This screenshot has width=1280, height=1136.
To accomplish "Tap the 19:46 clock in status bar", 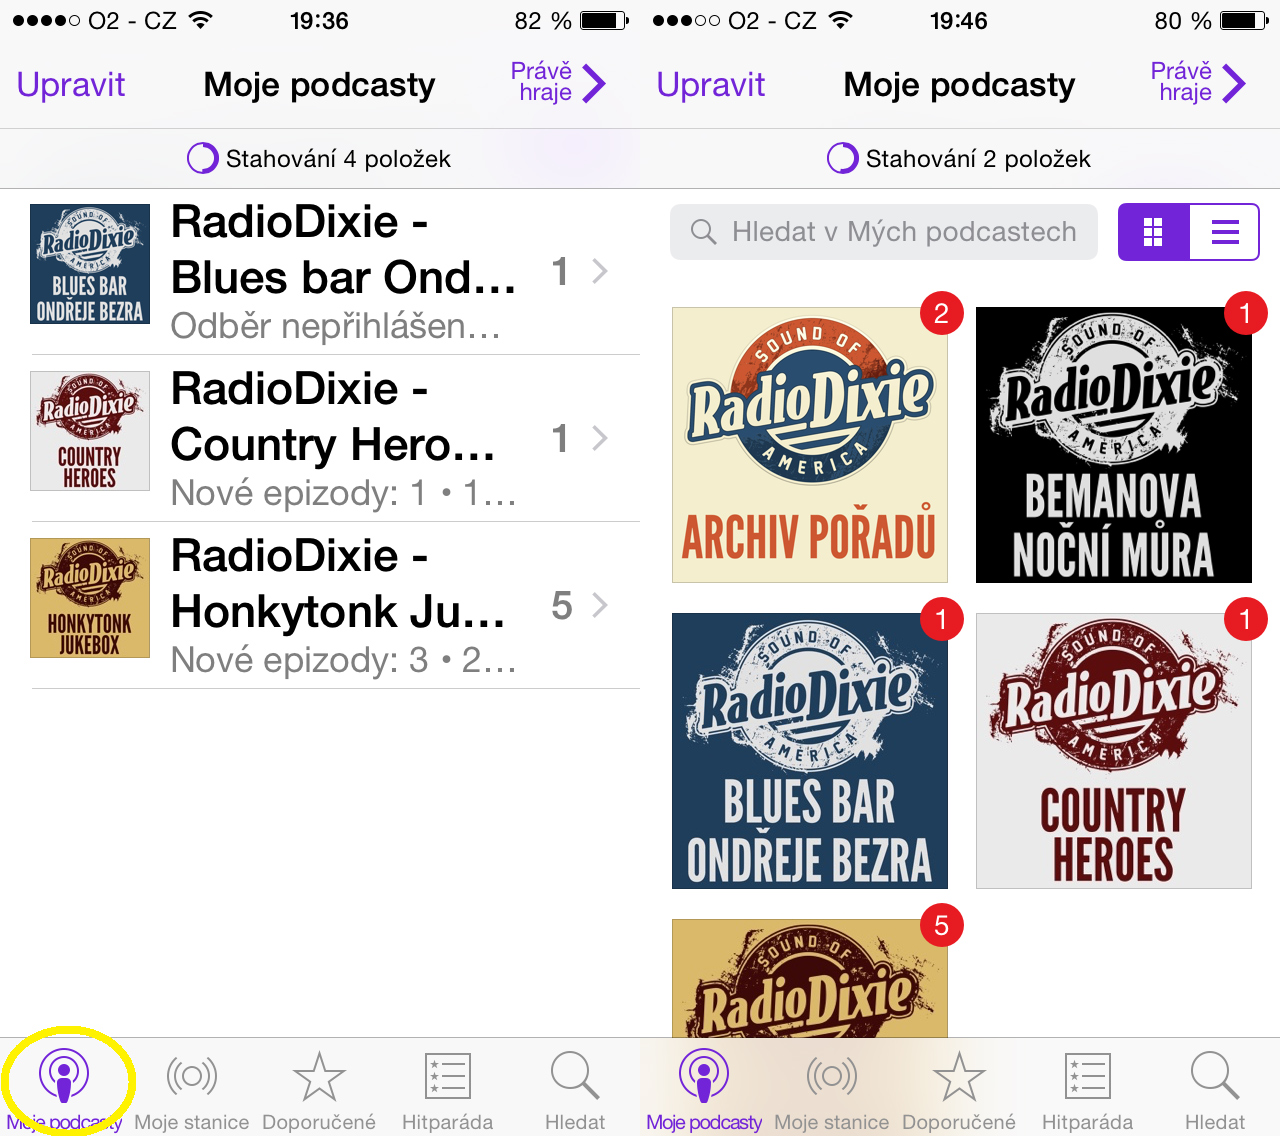I will [x=958, y=20].
